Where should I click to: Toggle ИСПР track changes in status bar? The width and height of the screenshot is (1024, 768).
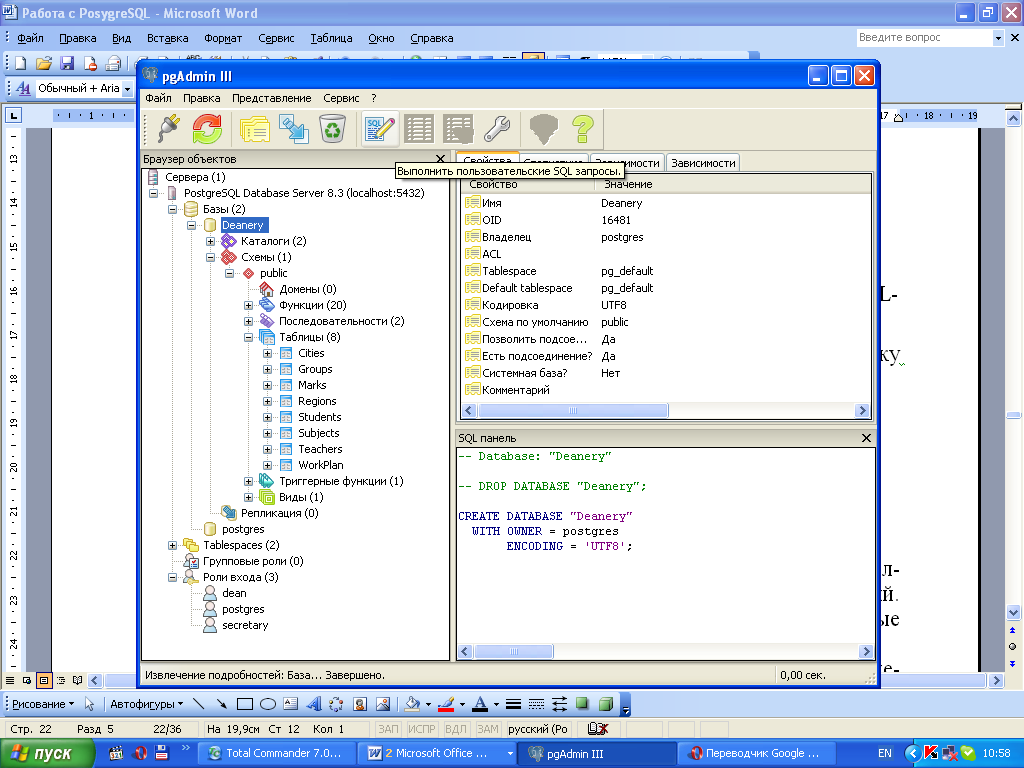421,729
